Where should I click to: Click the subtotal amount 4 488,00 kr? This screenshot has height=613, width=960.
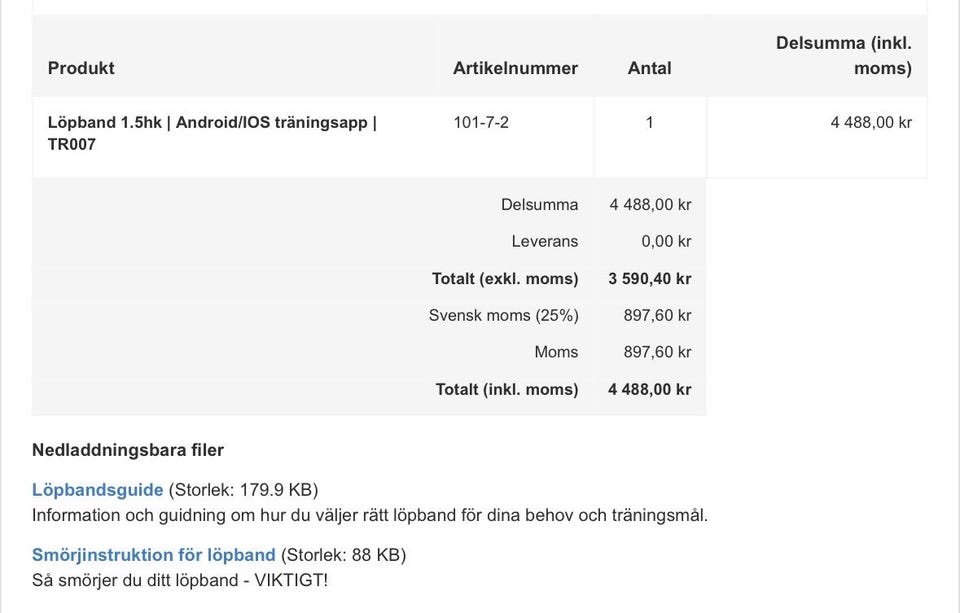[871, 123]
